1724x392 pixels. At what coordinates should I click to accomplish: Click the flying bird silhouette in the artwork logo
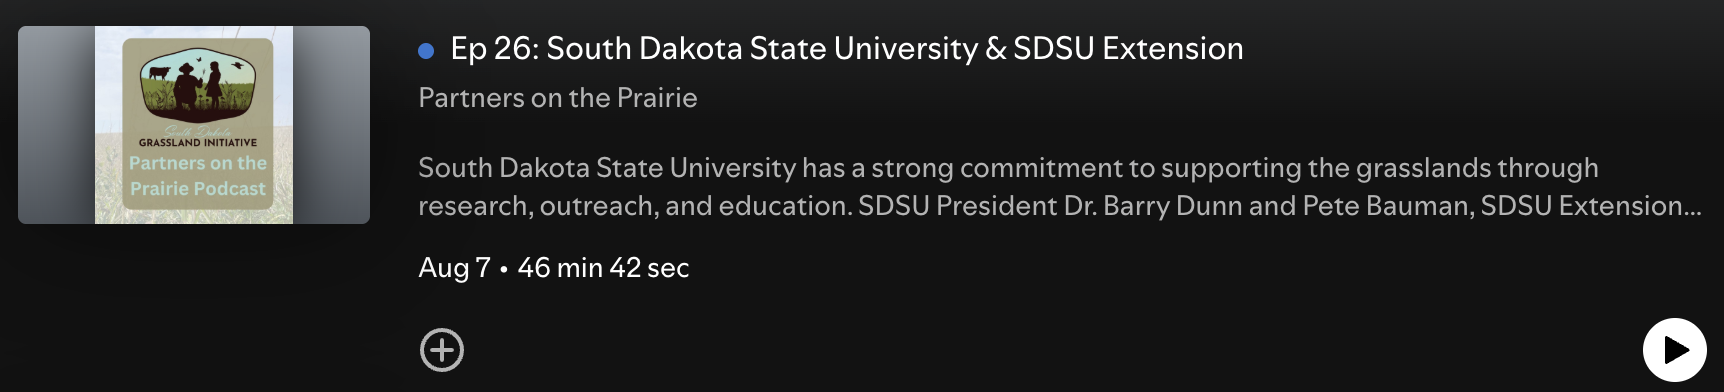point(238,66)
